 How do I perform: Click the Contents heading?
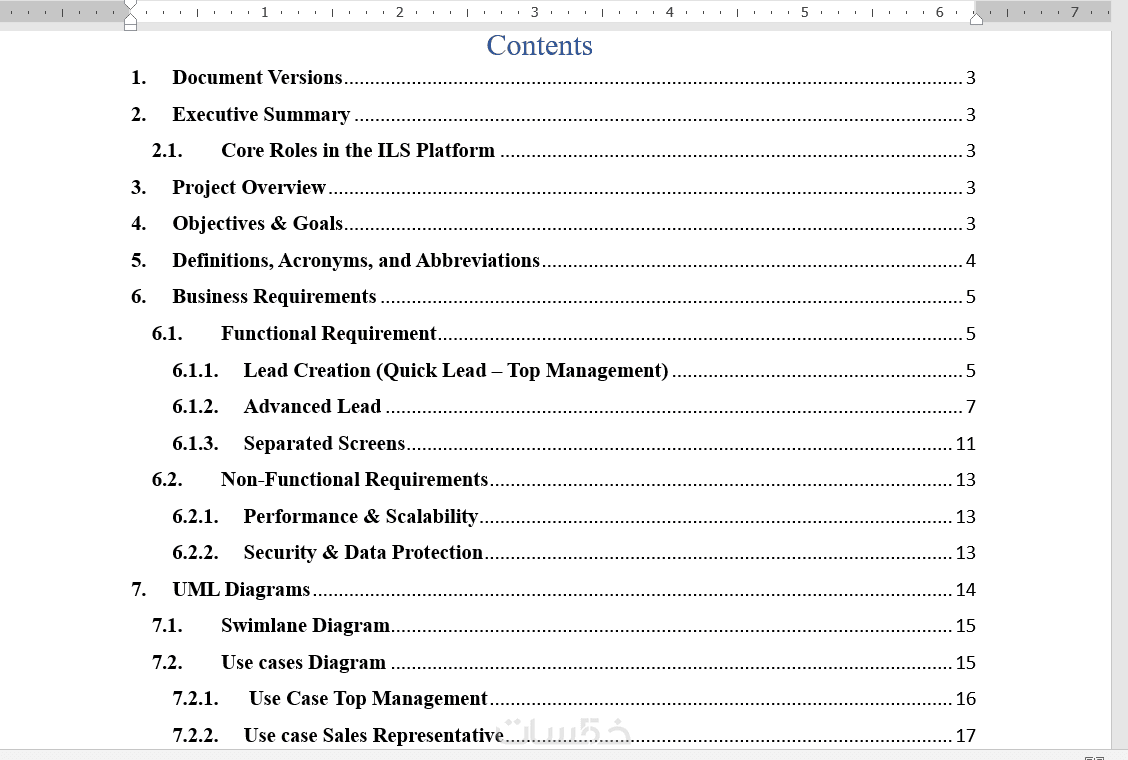tap(540, 45)
